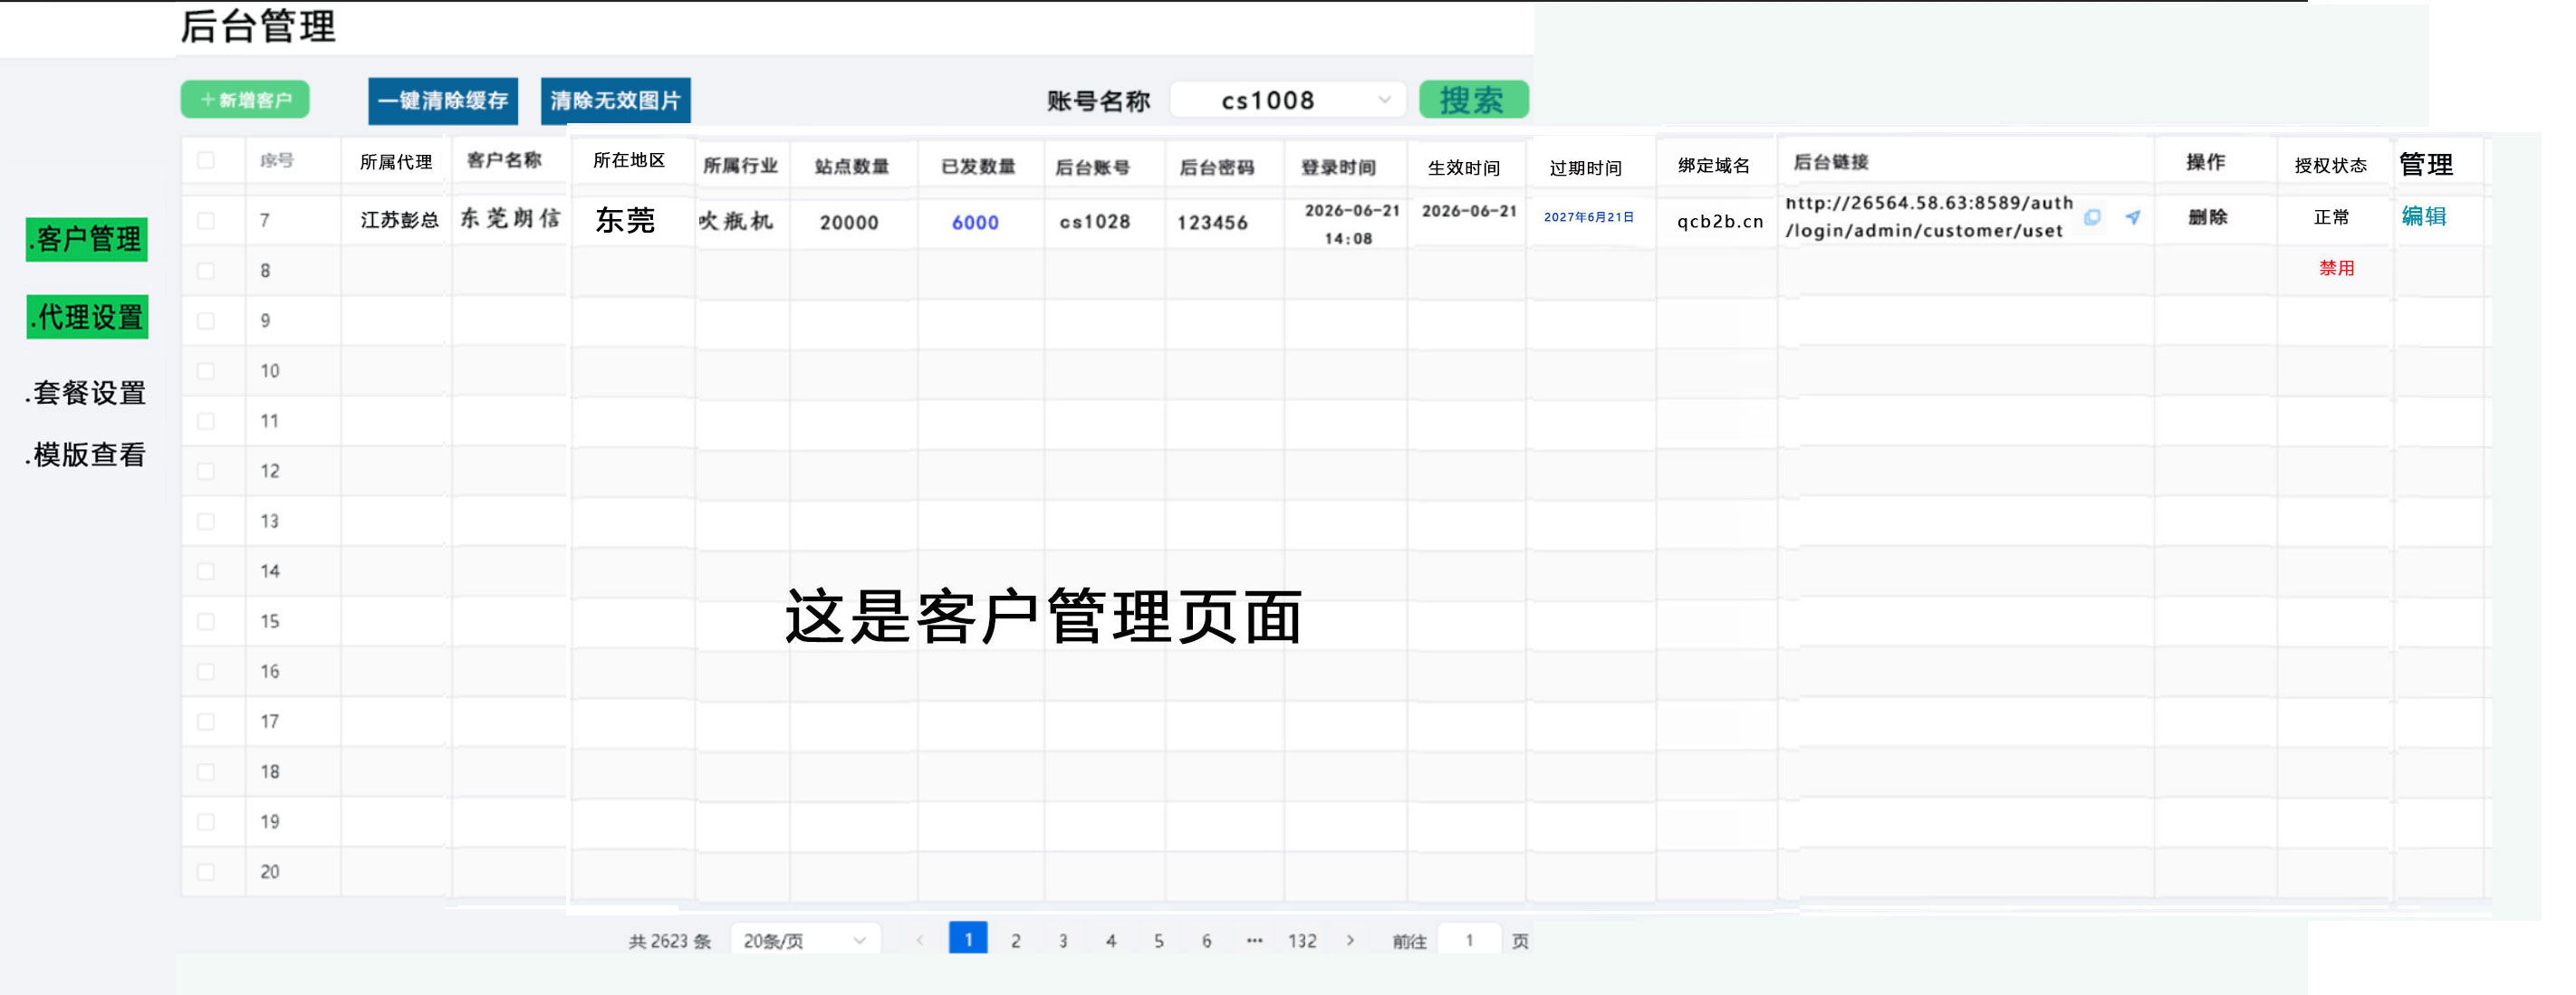Click the qcb2b.cn bound domain cell
Image resolution: width=2576 pixels, height=995 pixels.
(x=1719, y=221)
